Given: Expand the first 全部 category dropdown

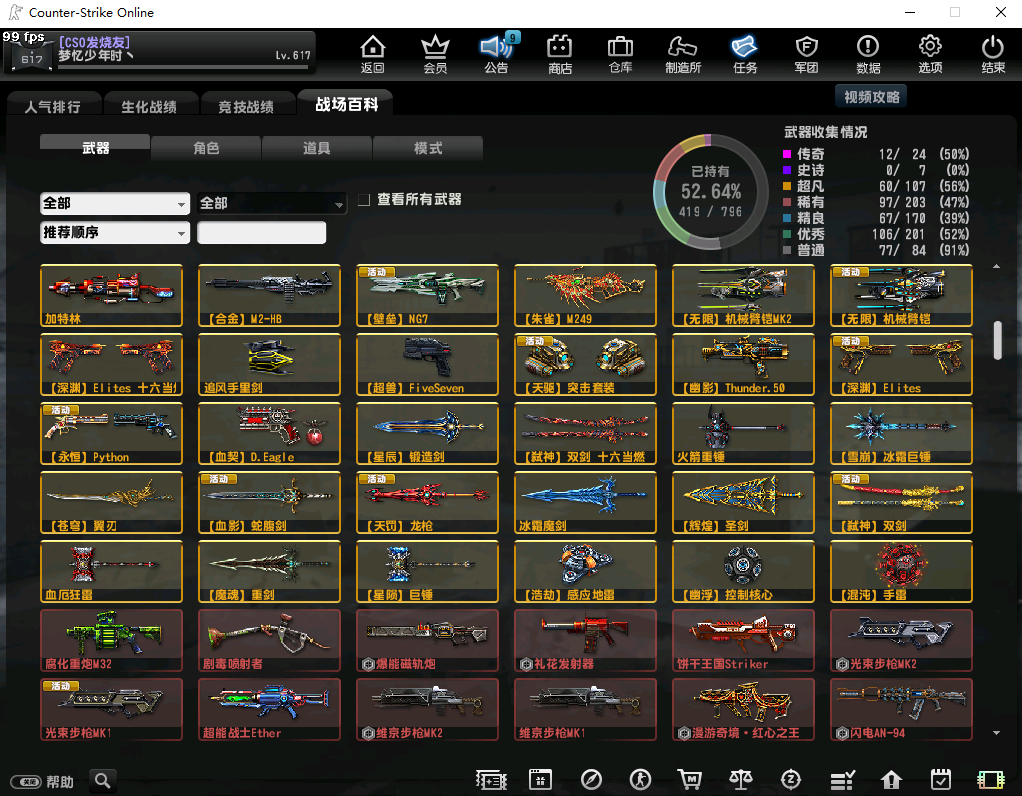Looking at the screenshot, I should coord(114,203).
